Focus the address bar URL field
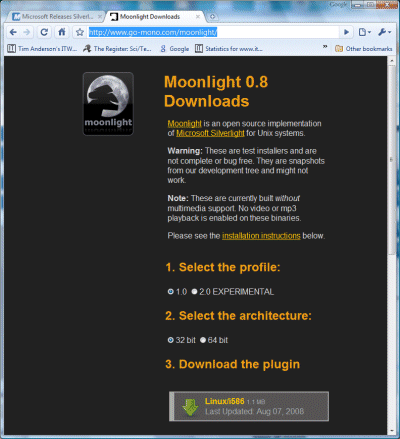The height and width of the screenshot is (439, 400). pos(213,32)
